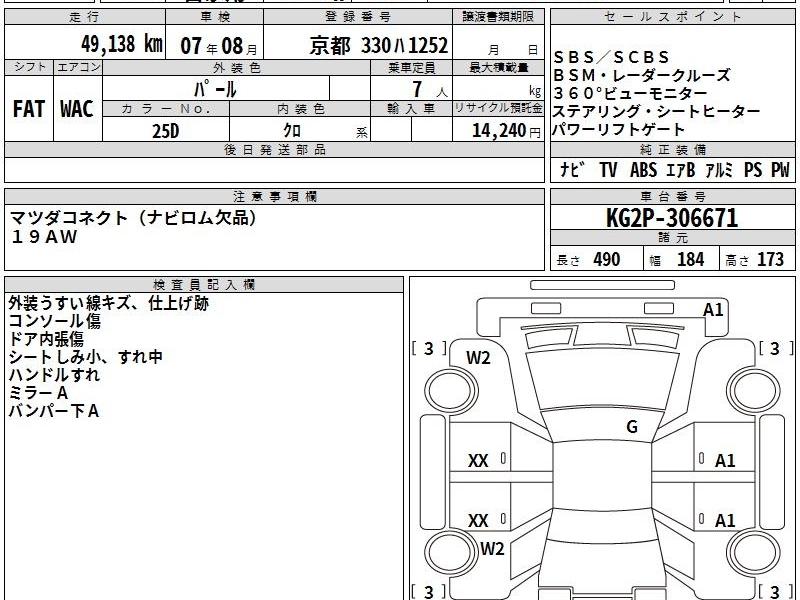The height and width of the screenshot is (600, 800).
Task: Select the ナビ equipment mark
Action: pyautogui.click(x=573, y=170)
